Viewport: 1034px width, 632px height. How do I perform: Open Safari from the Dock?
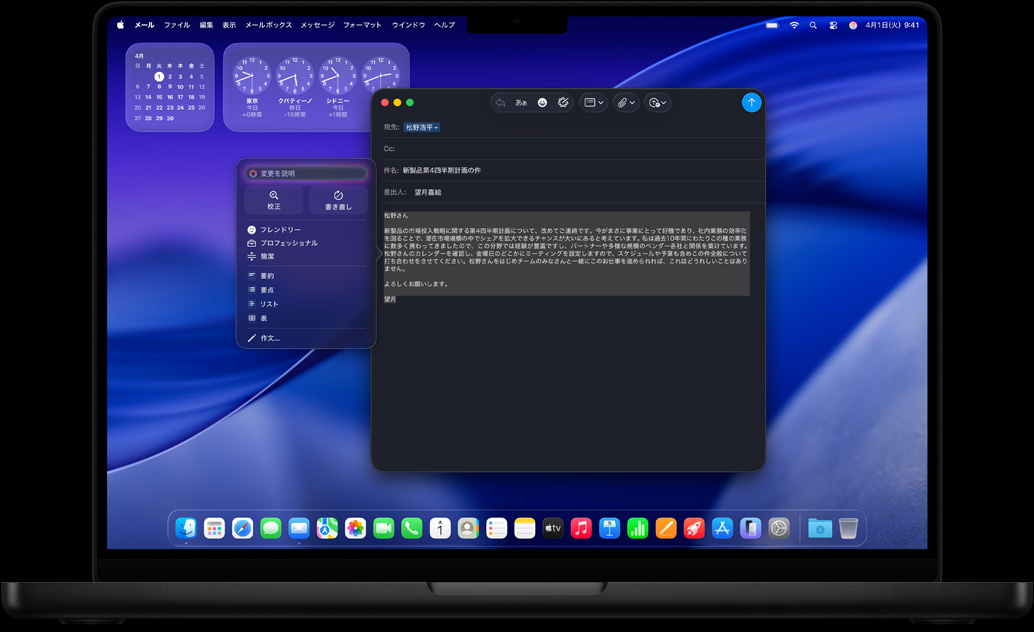point(242,528)
